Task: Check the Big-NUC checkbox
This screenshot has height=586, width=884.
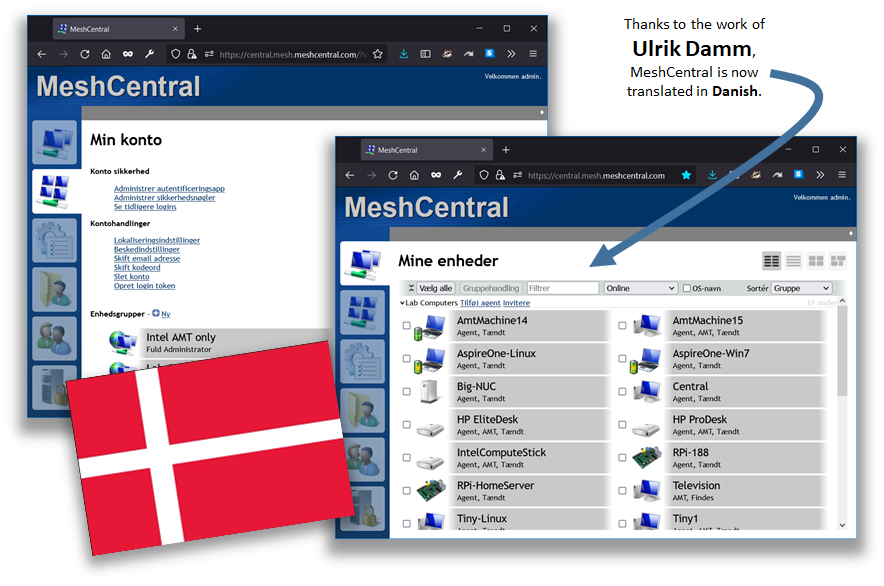Action: click(x=406, y=391)
